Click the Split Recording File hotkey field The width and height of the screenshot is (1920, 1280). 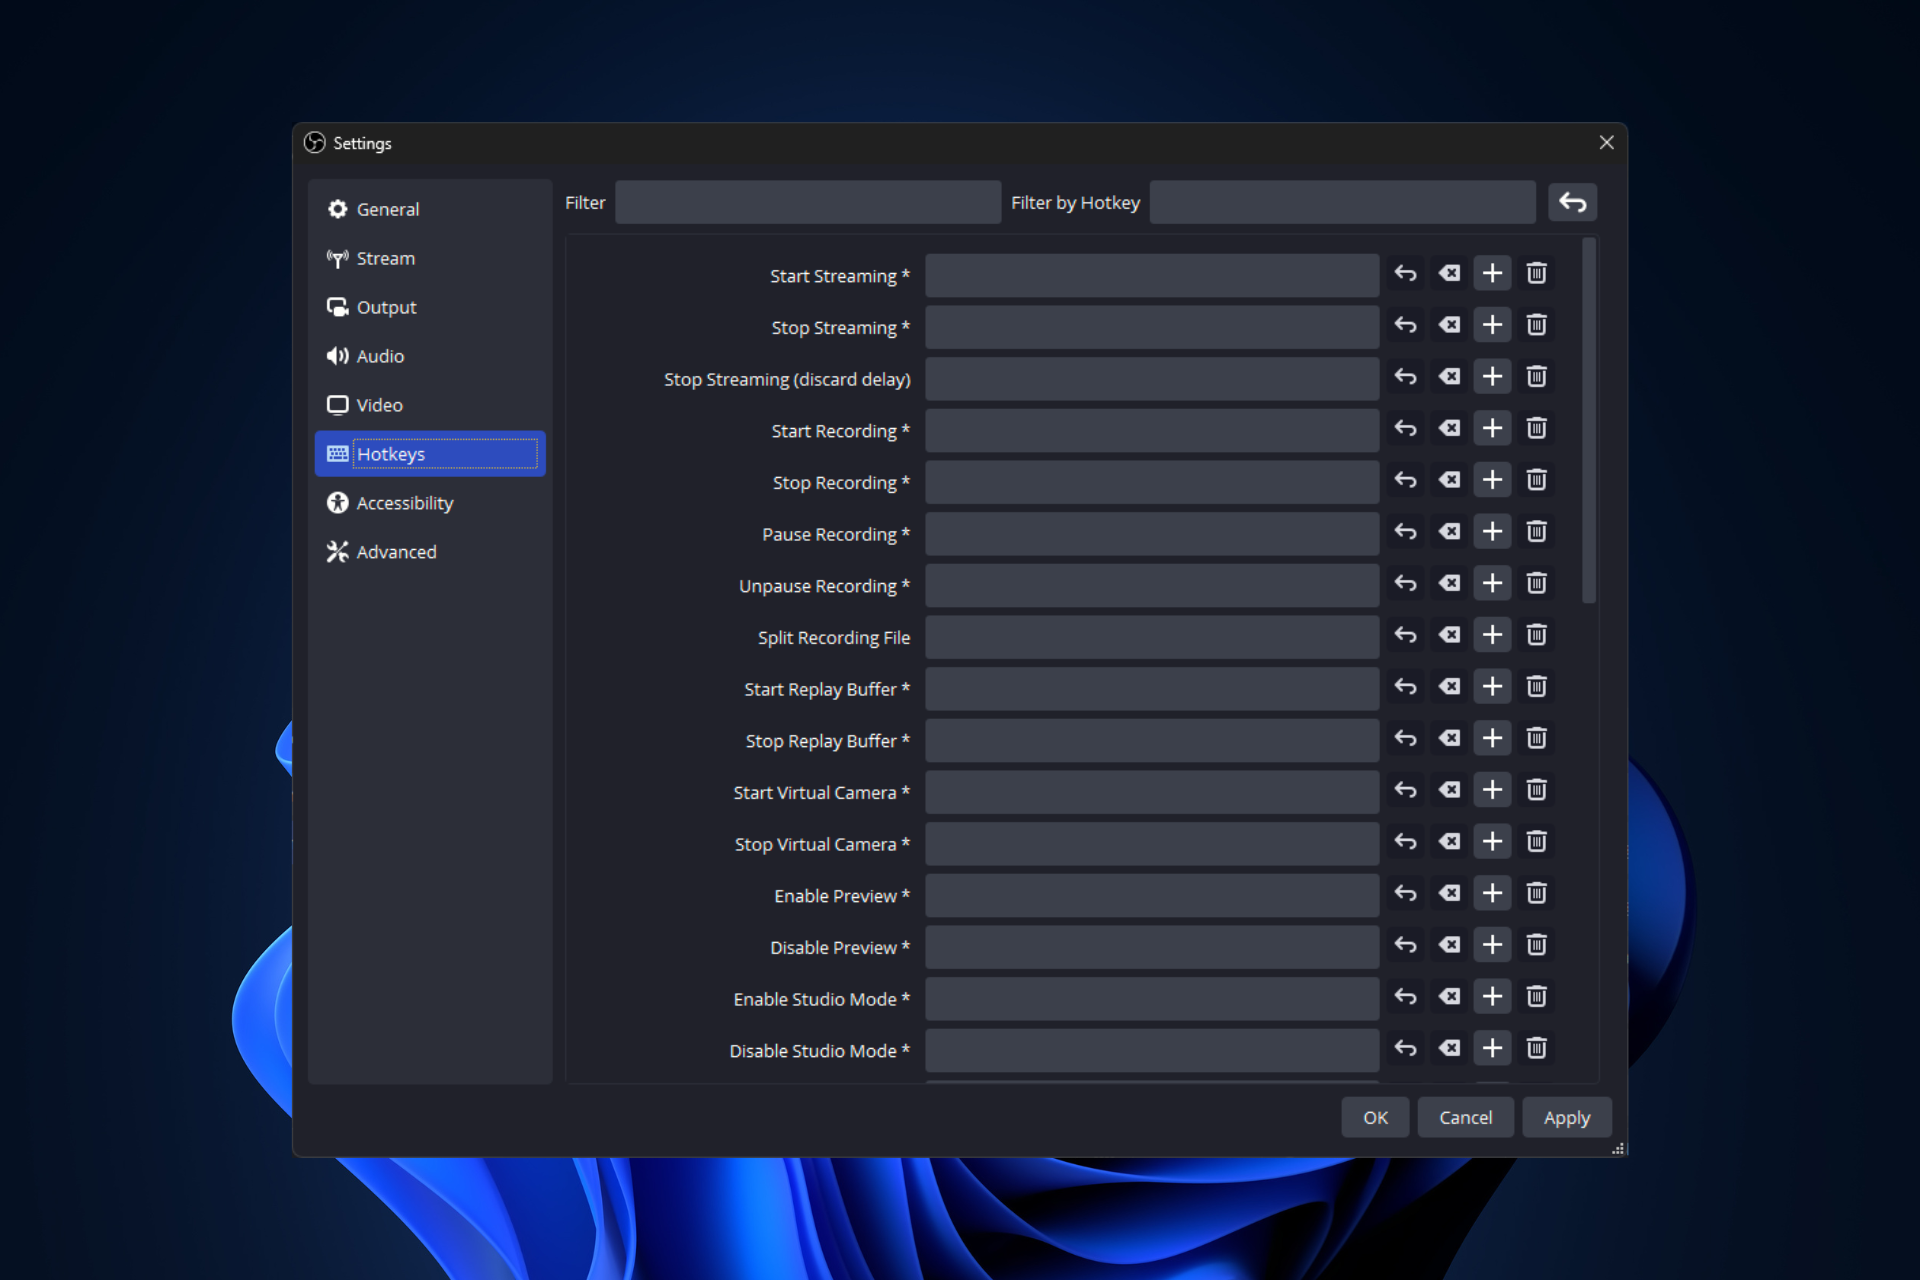1152,637
